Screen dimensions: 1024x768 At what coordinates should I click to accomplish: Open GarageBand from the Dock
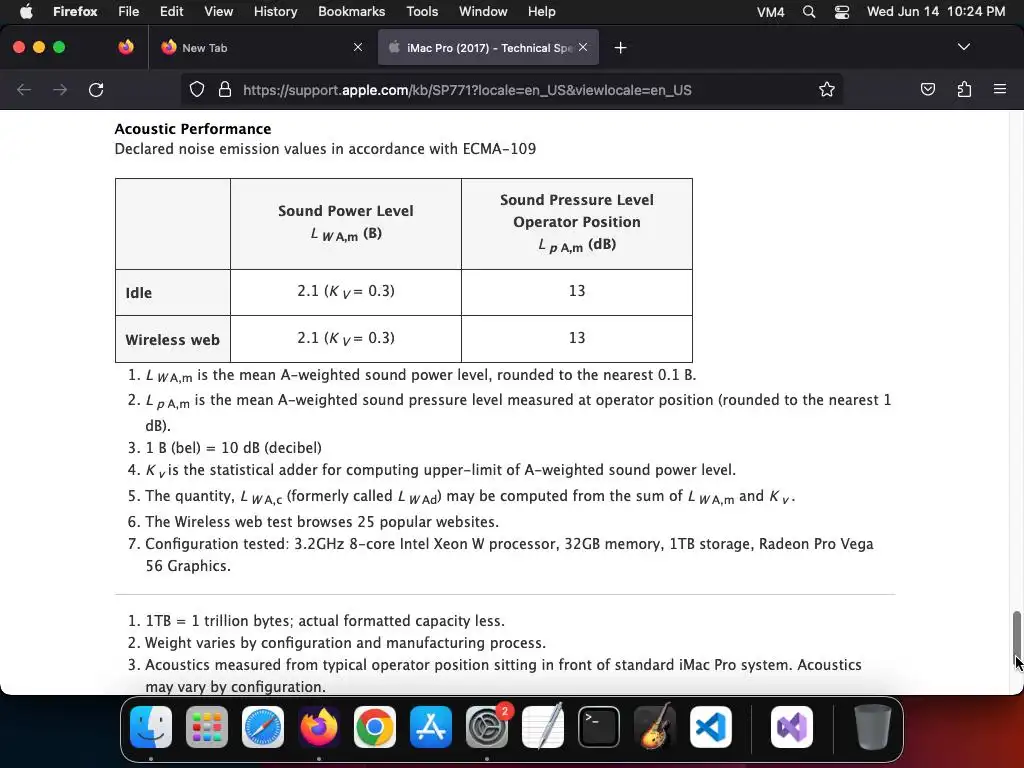pos(655,727)
